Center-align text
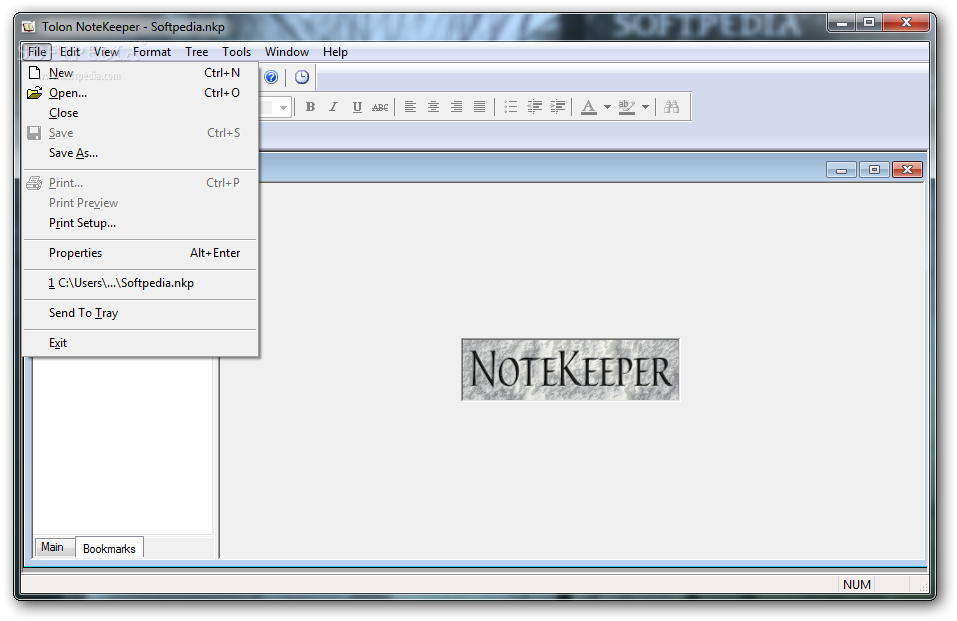 point(433,107)
